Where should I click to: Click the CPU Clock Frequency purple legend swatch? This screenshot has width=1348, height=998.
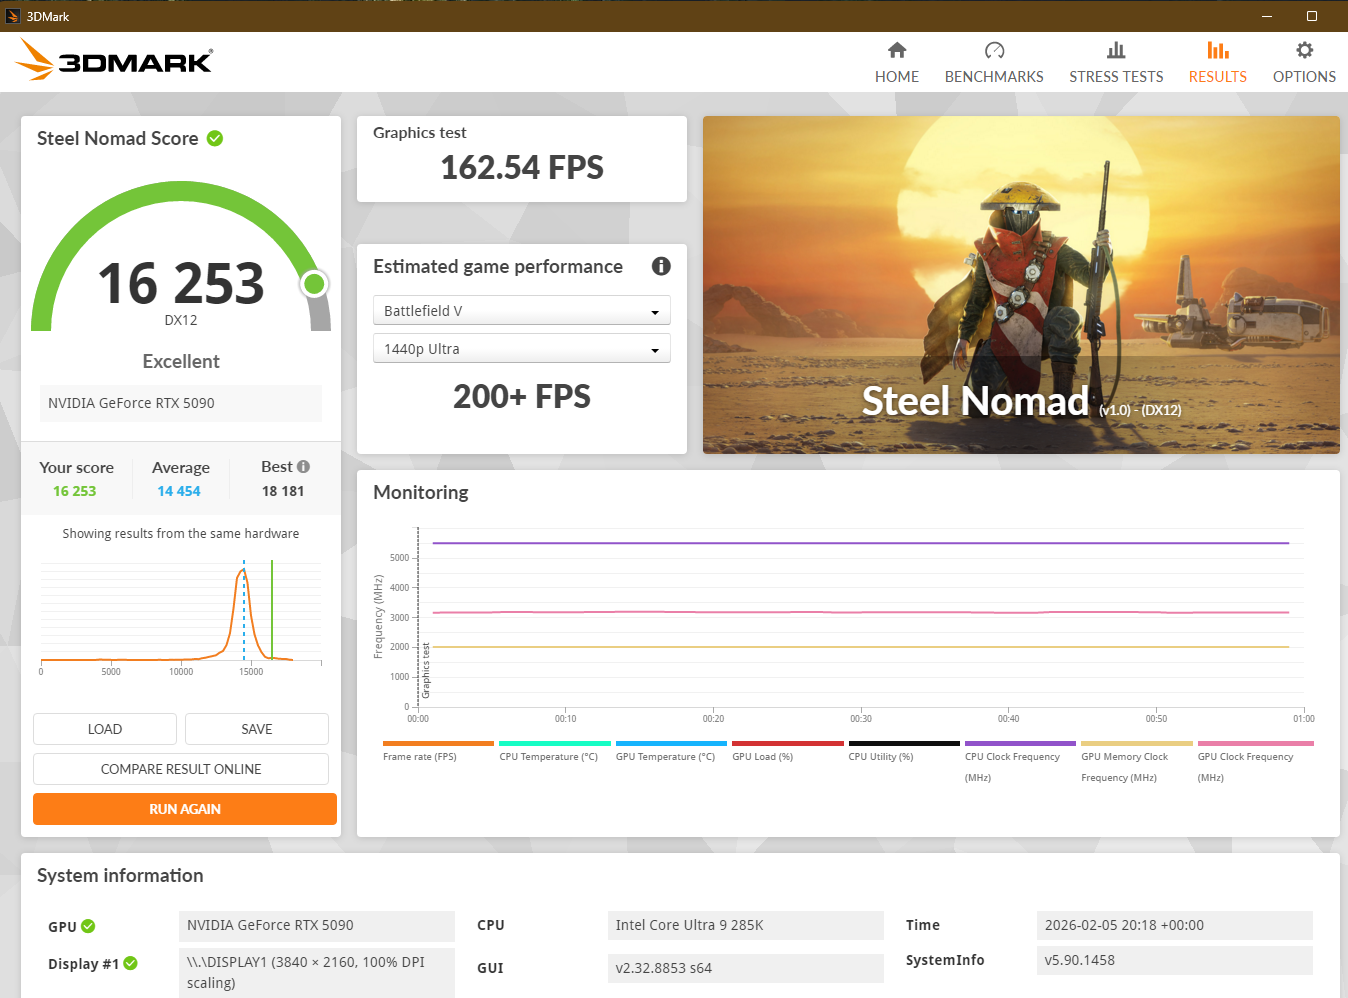click(1020, 744)
